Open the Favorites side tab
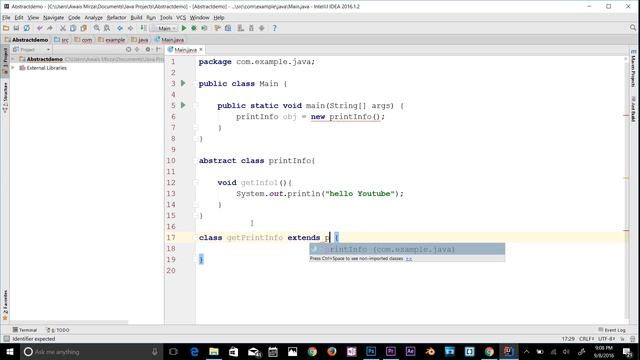This screenshot has width=640, height=360. 5,305
